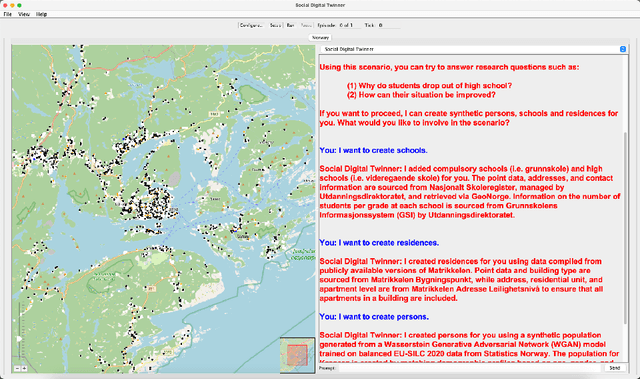Click '(2) How can their situation be improved?'

(x=421, y=95)
